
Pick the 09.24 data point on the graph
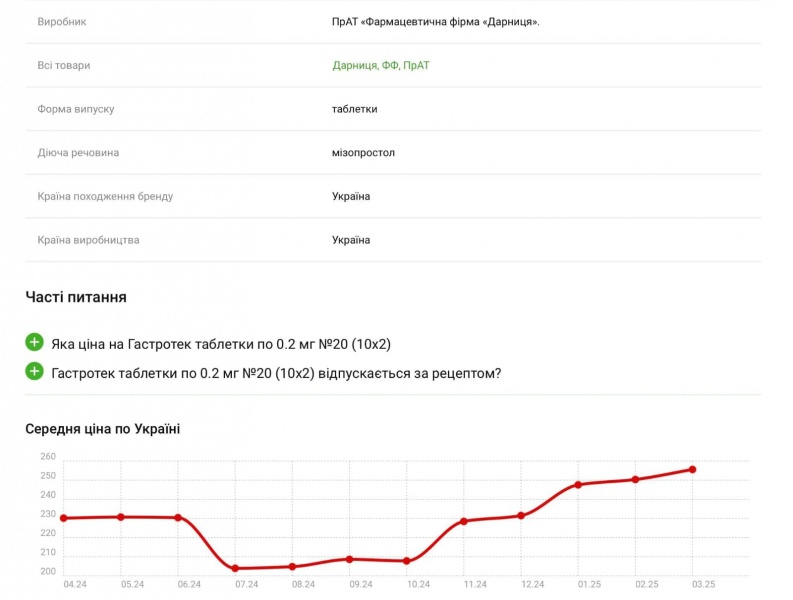pos(349,559)
